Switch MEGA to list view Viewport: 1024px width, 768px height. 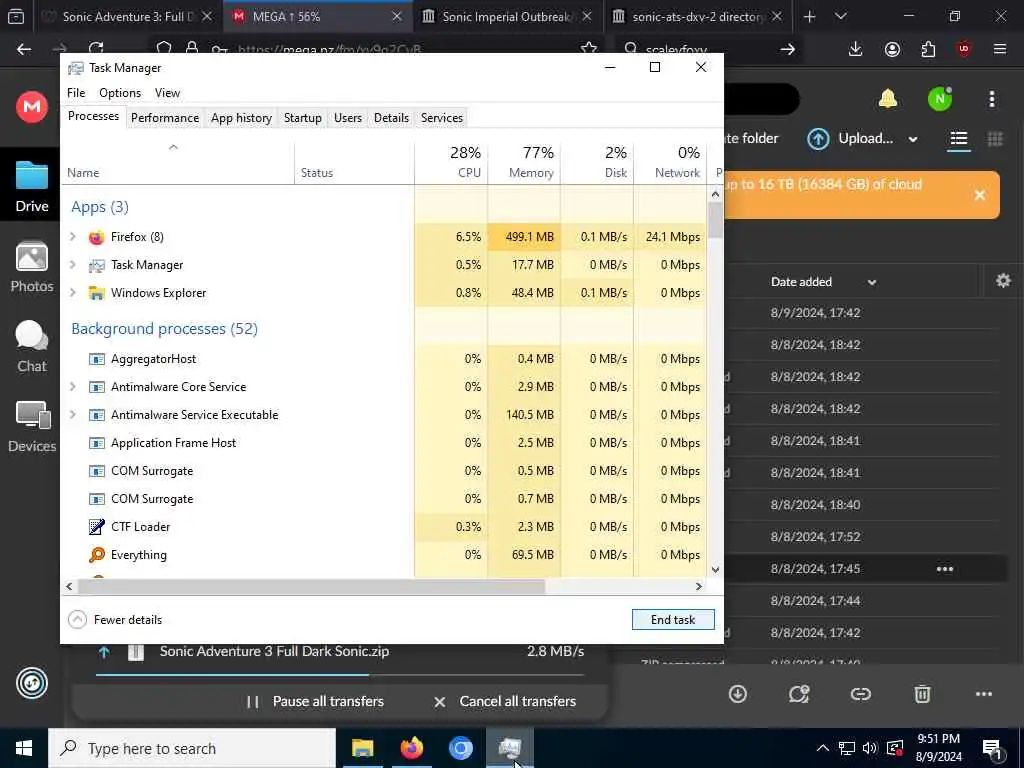pyautogui.click(x=958, y=138)
